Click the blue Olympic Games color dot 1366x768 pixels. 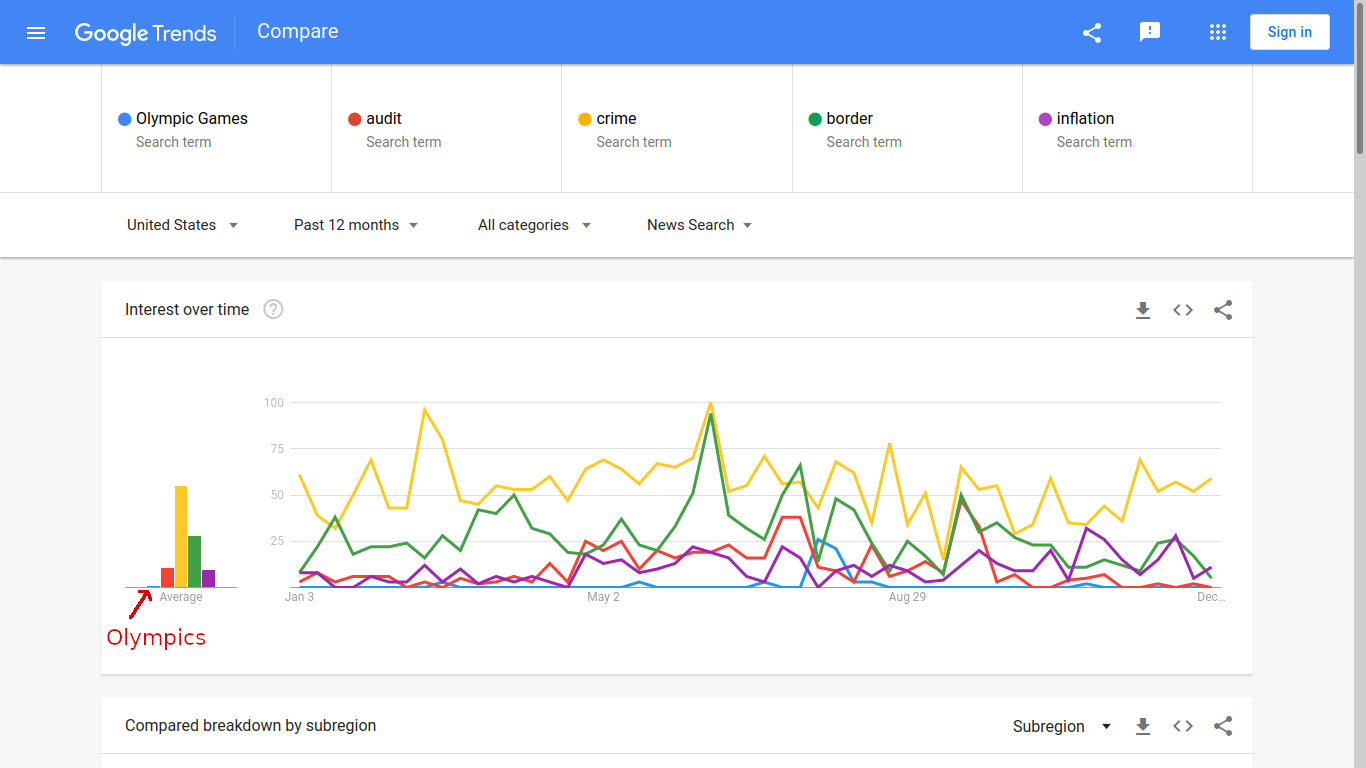click(124, 119)
